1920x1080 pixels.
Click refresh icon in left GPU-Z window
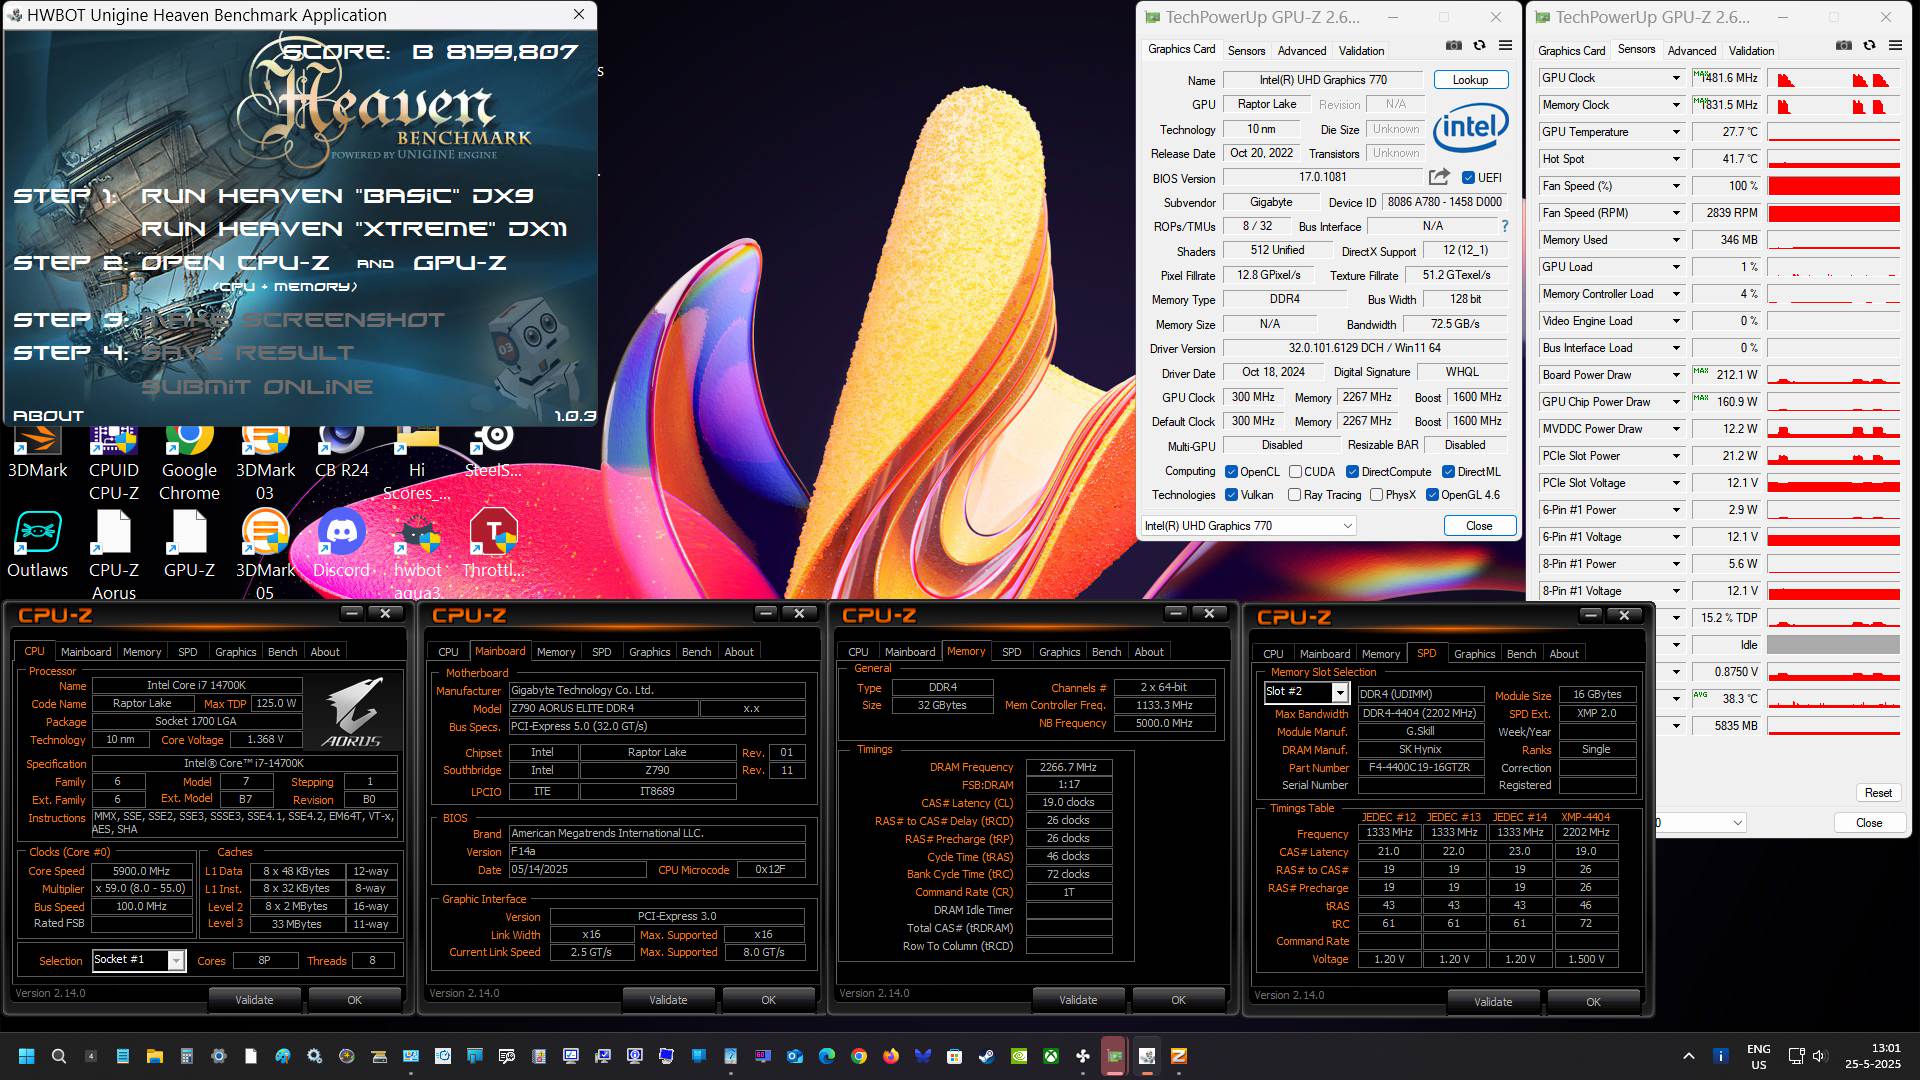1479,46
